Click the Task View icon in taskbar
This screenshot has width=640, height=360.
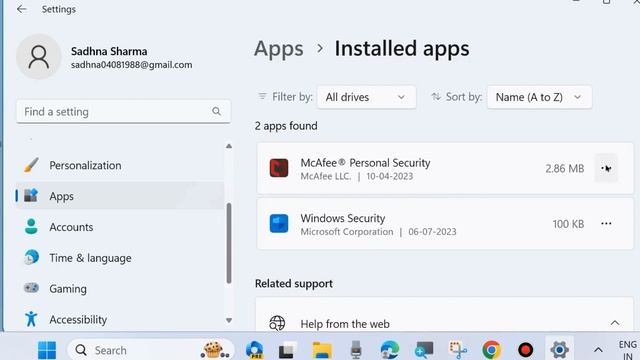click(x=287, y=350)
